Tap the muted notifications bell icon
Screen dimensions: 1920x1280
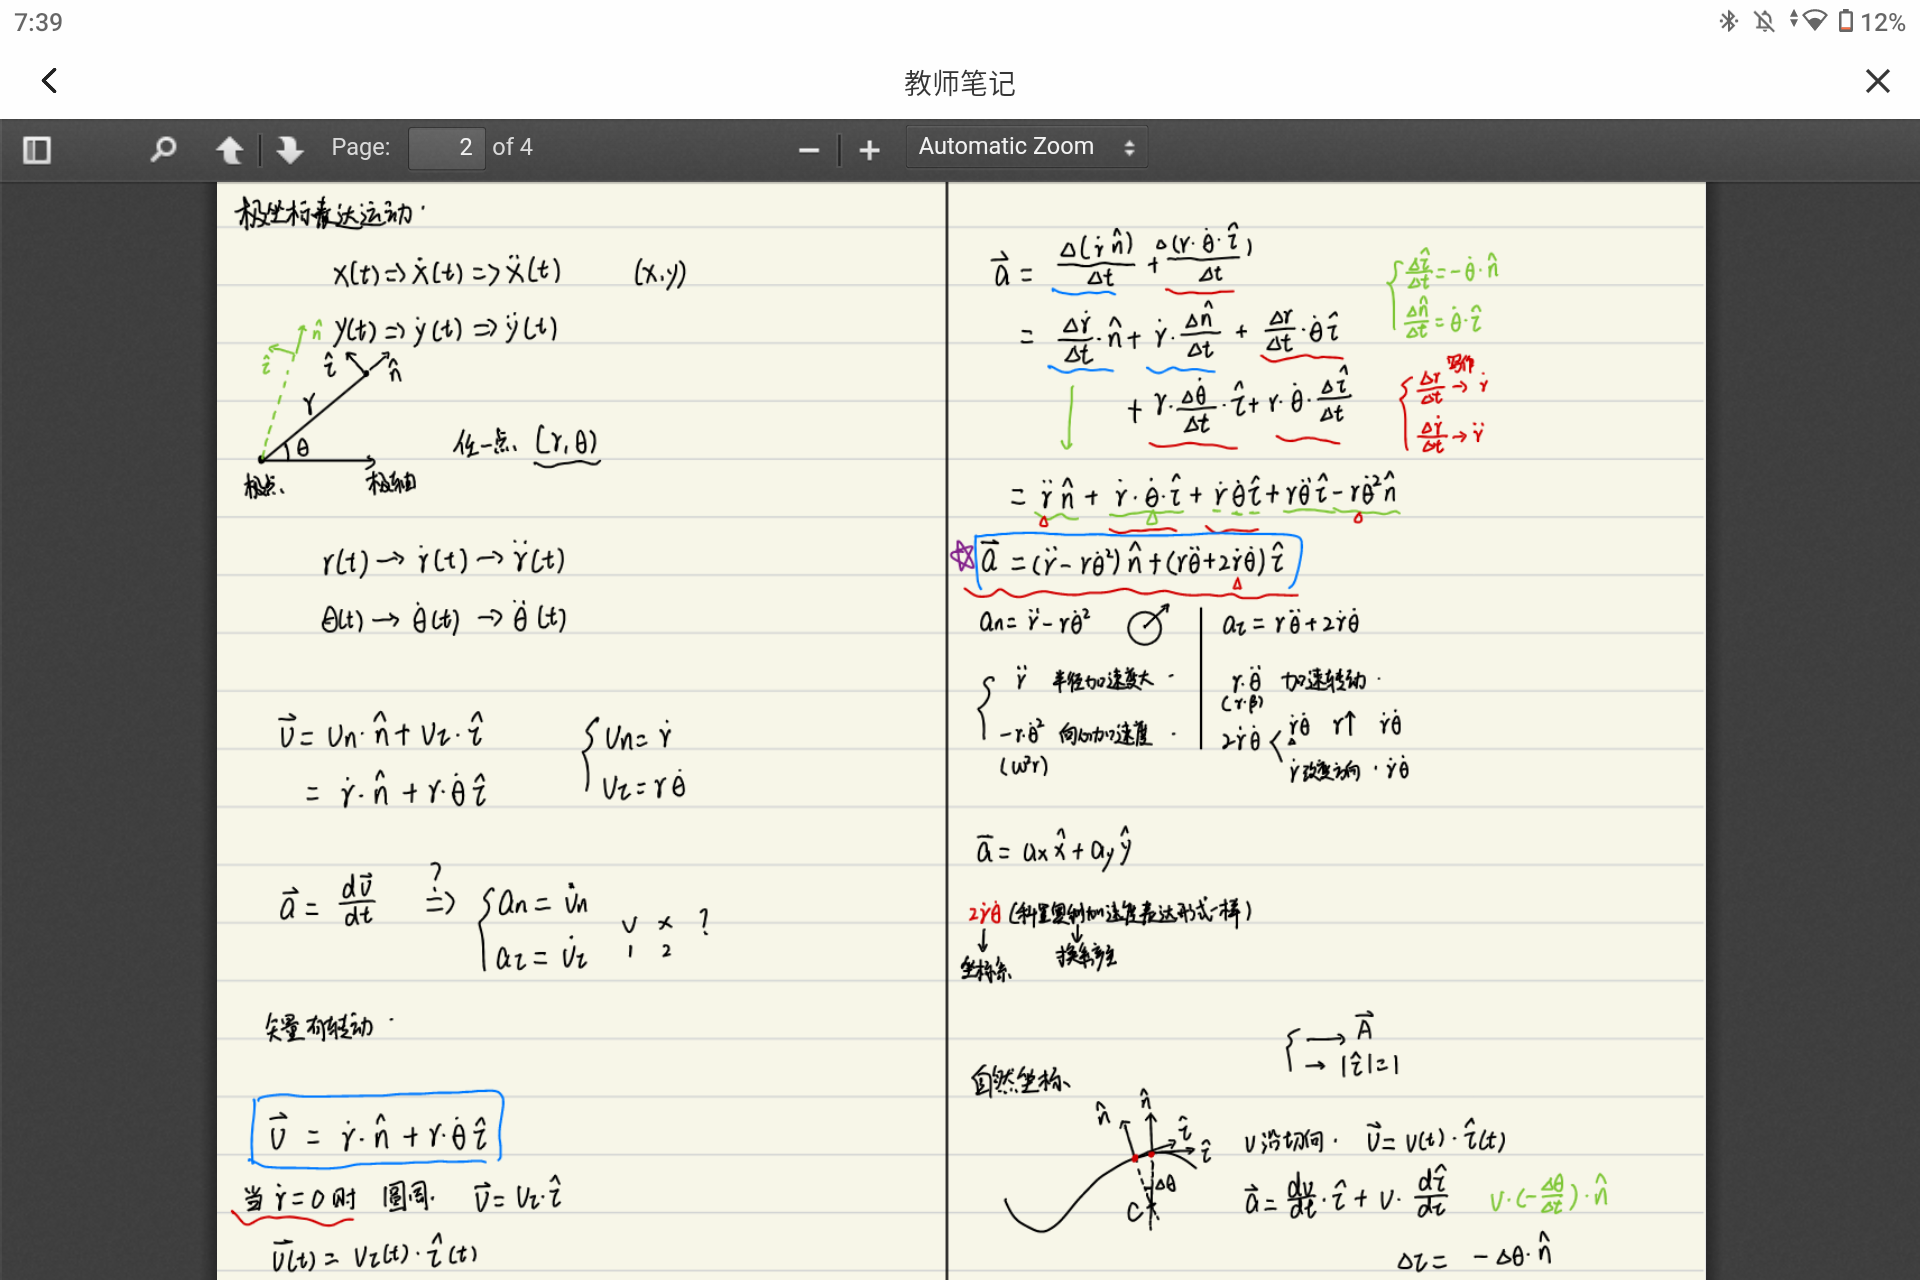tap(1764, 21)
